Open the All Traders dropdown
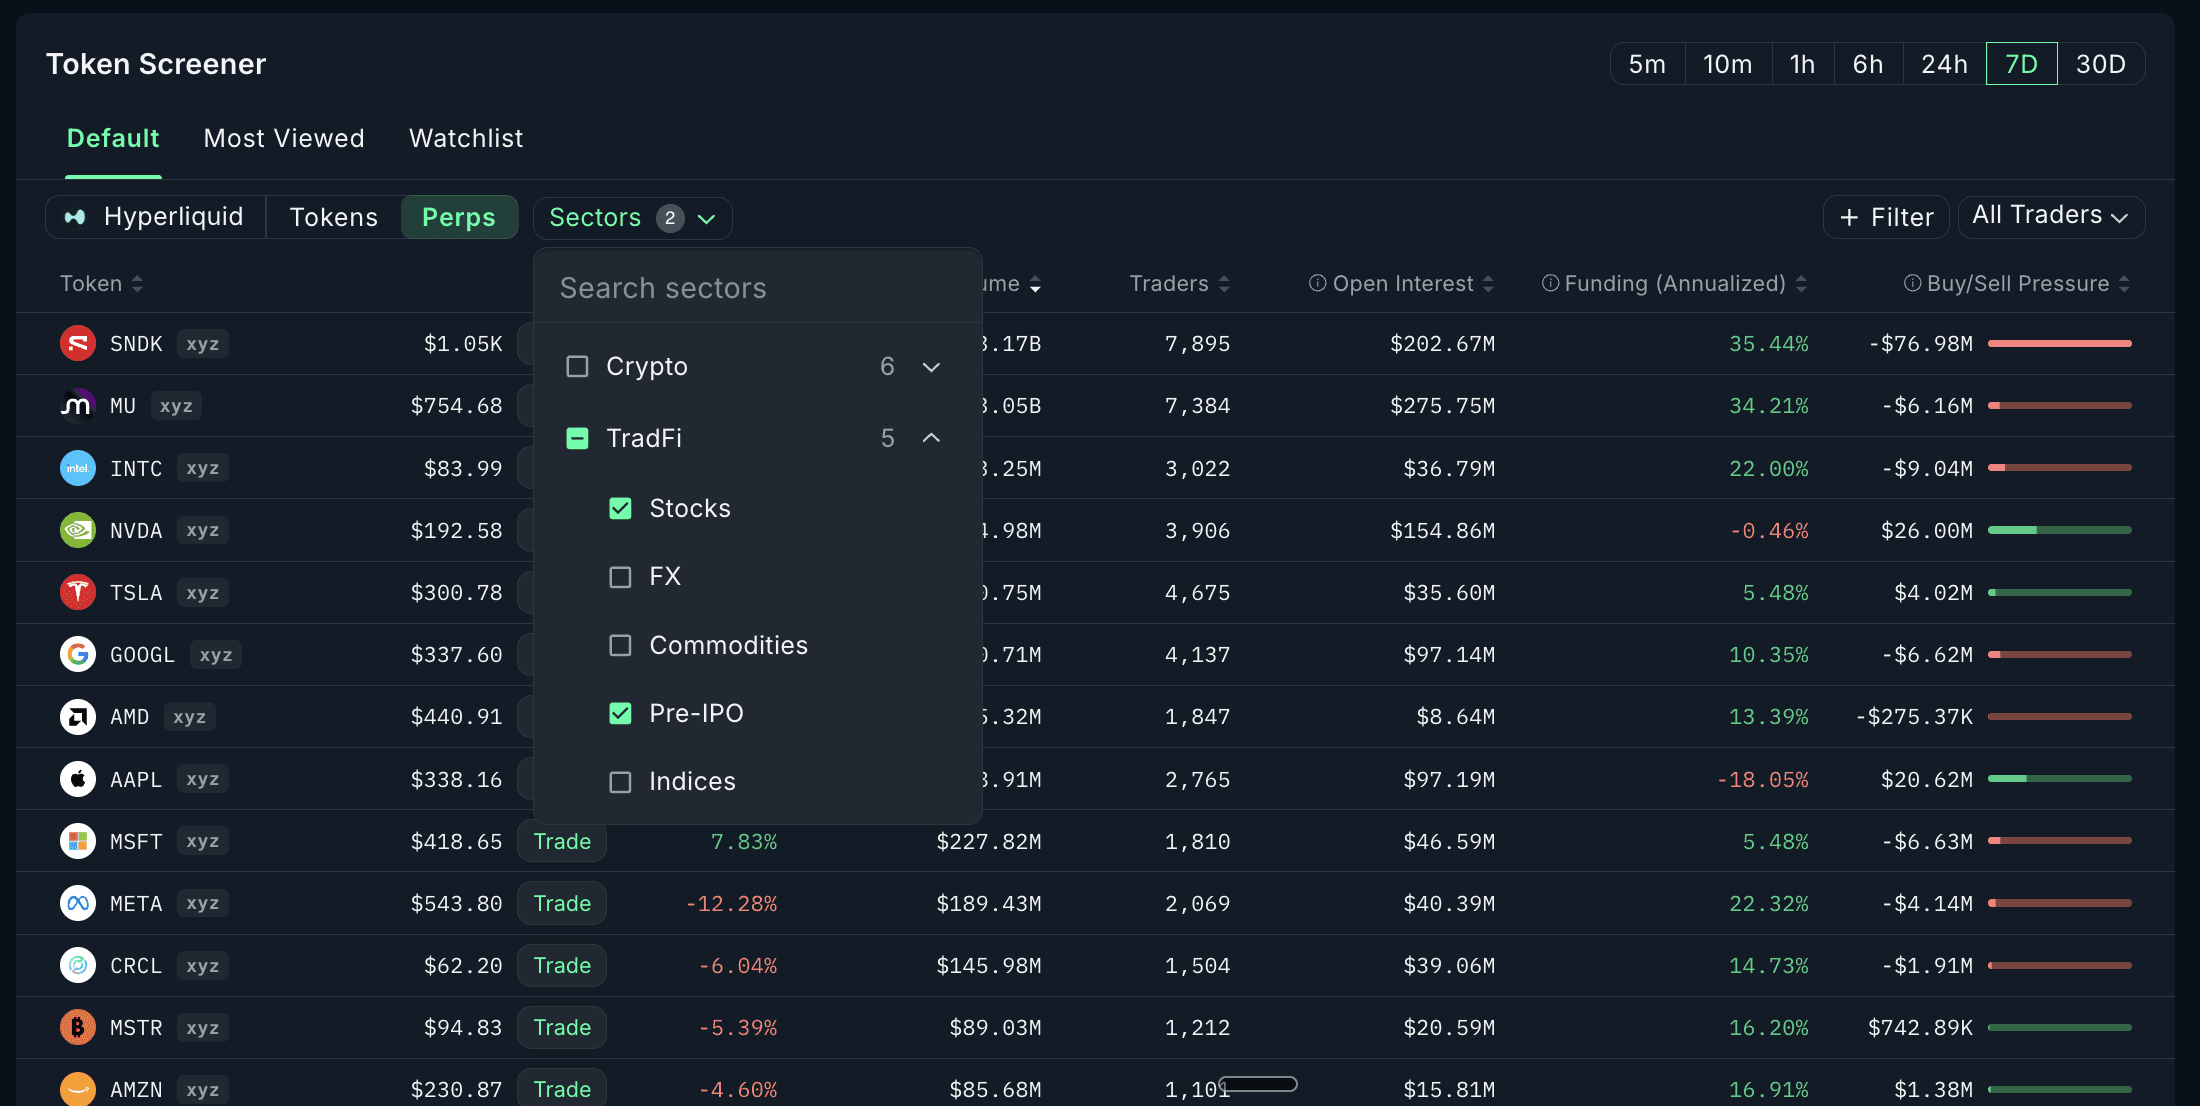Viewport: 2200px width, 1106px height. point(2051,217)
